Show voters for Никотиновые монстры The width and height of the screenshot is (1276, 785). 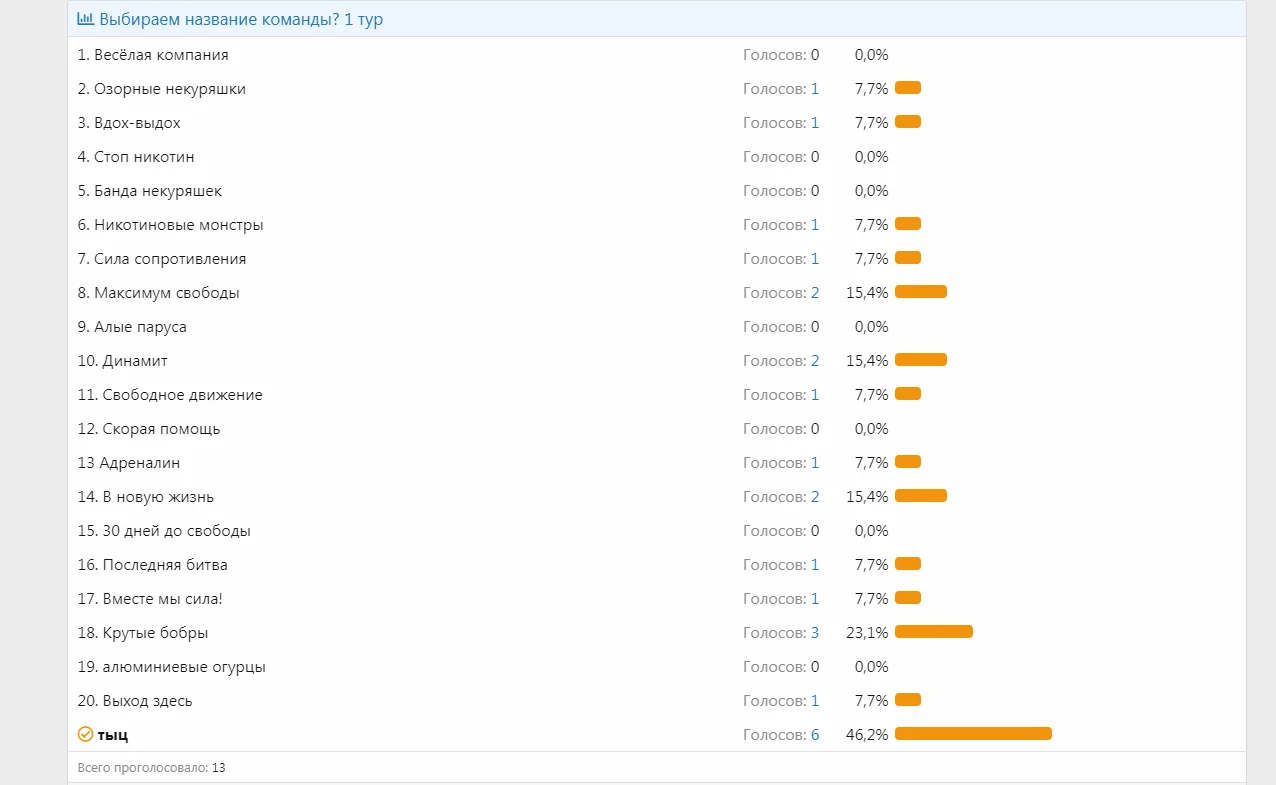815,225
